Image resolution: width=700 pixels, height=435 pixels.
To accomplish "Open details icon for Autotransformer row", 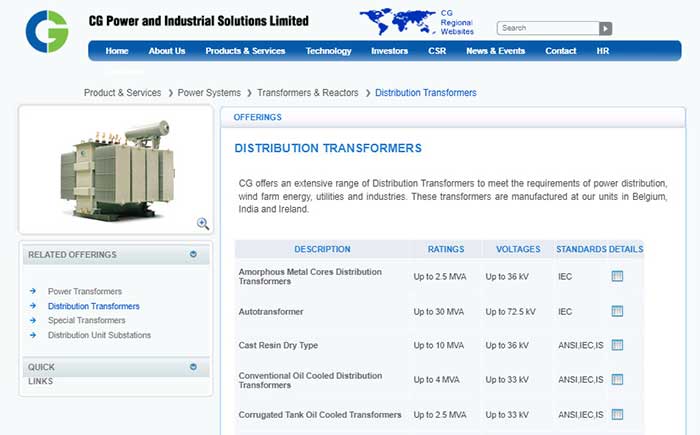I will pyautogui.click(x=617, y=311).
